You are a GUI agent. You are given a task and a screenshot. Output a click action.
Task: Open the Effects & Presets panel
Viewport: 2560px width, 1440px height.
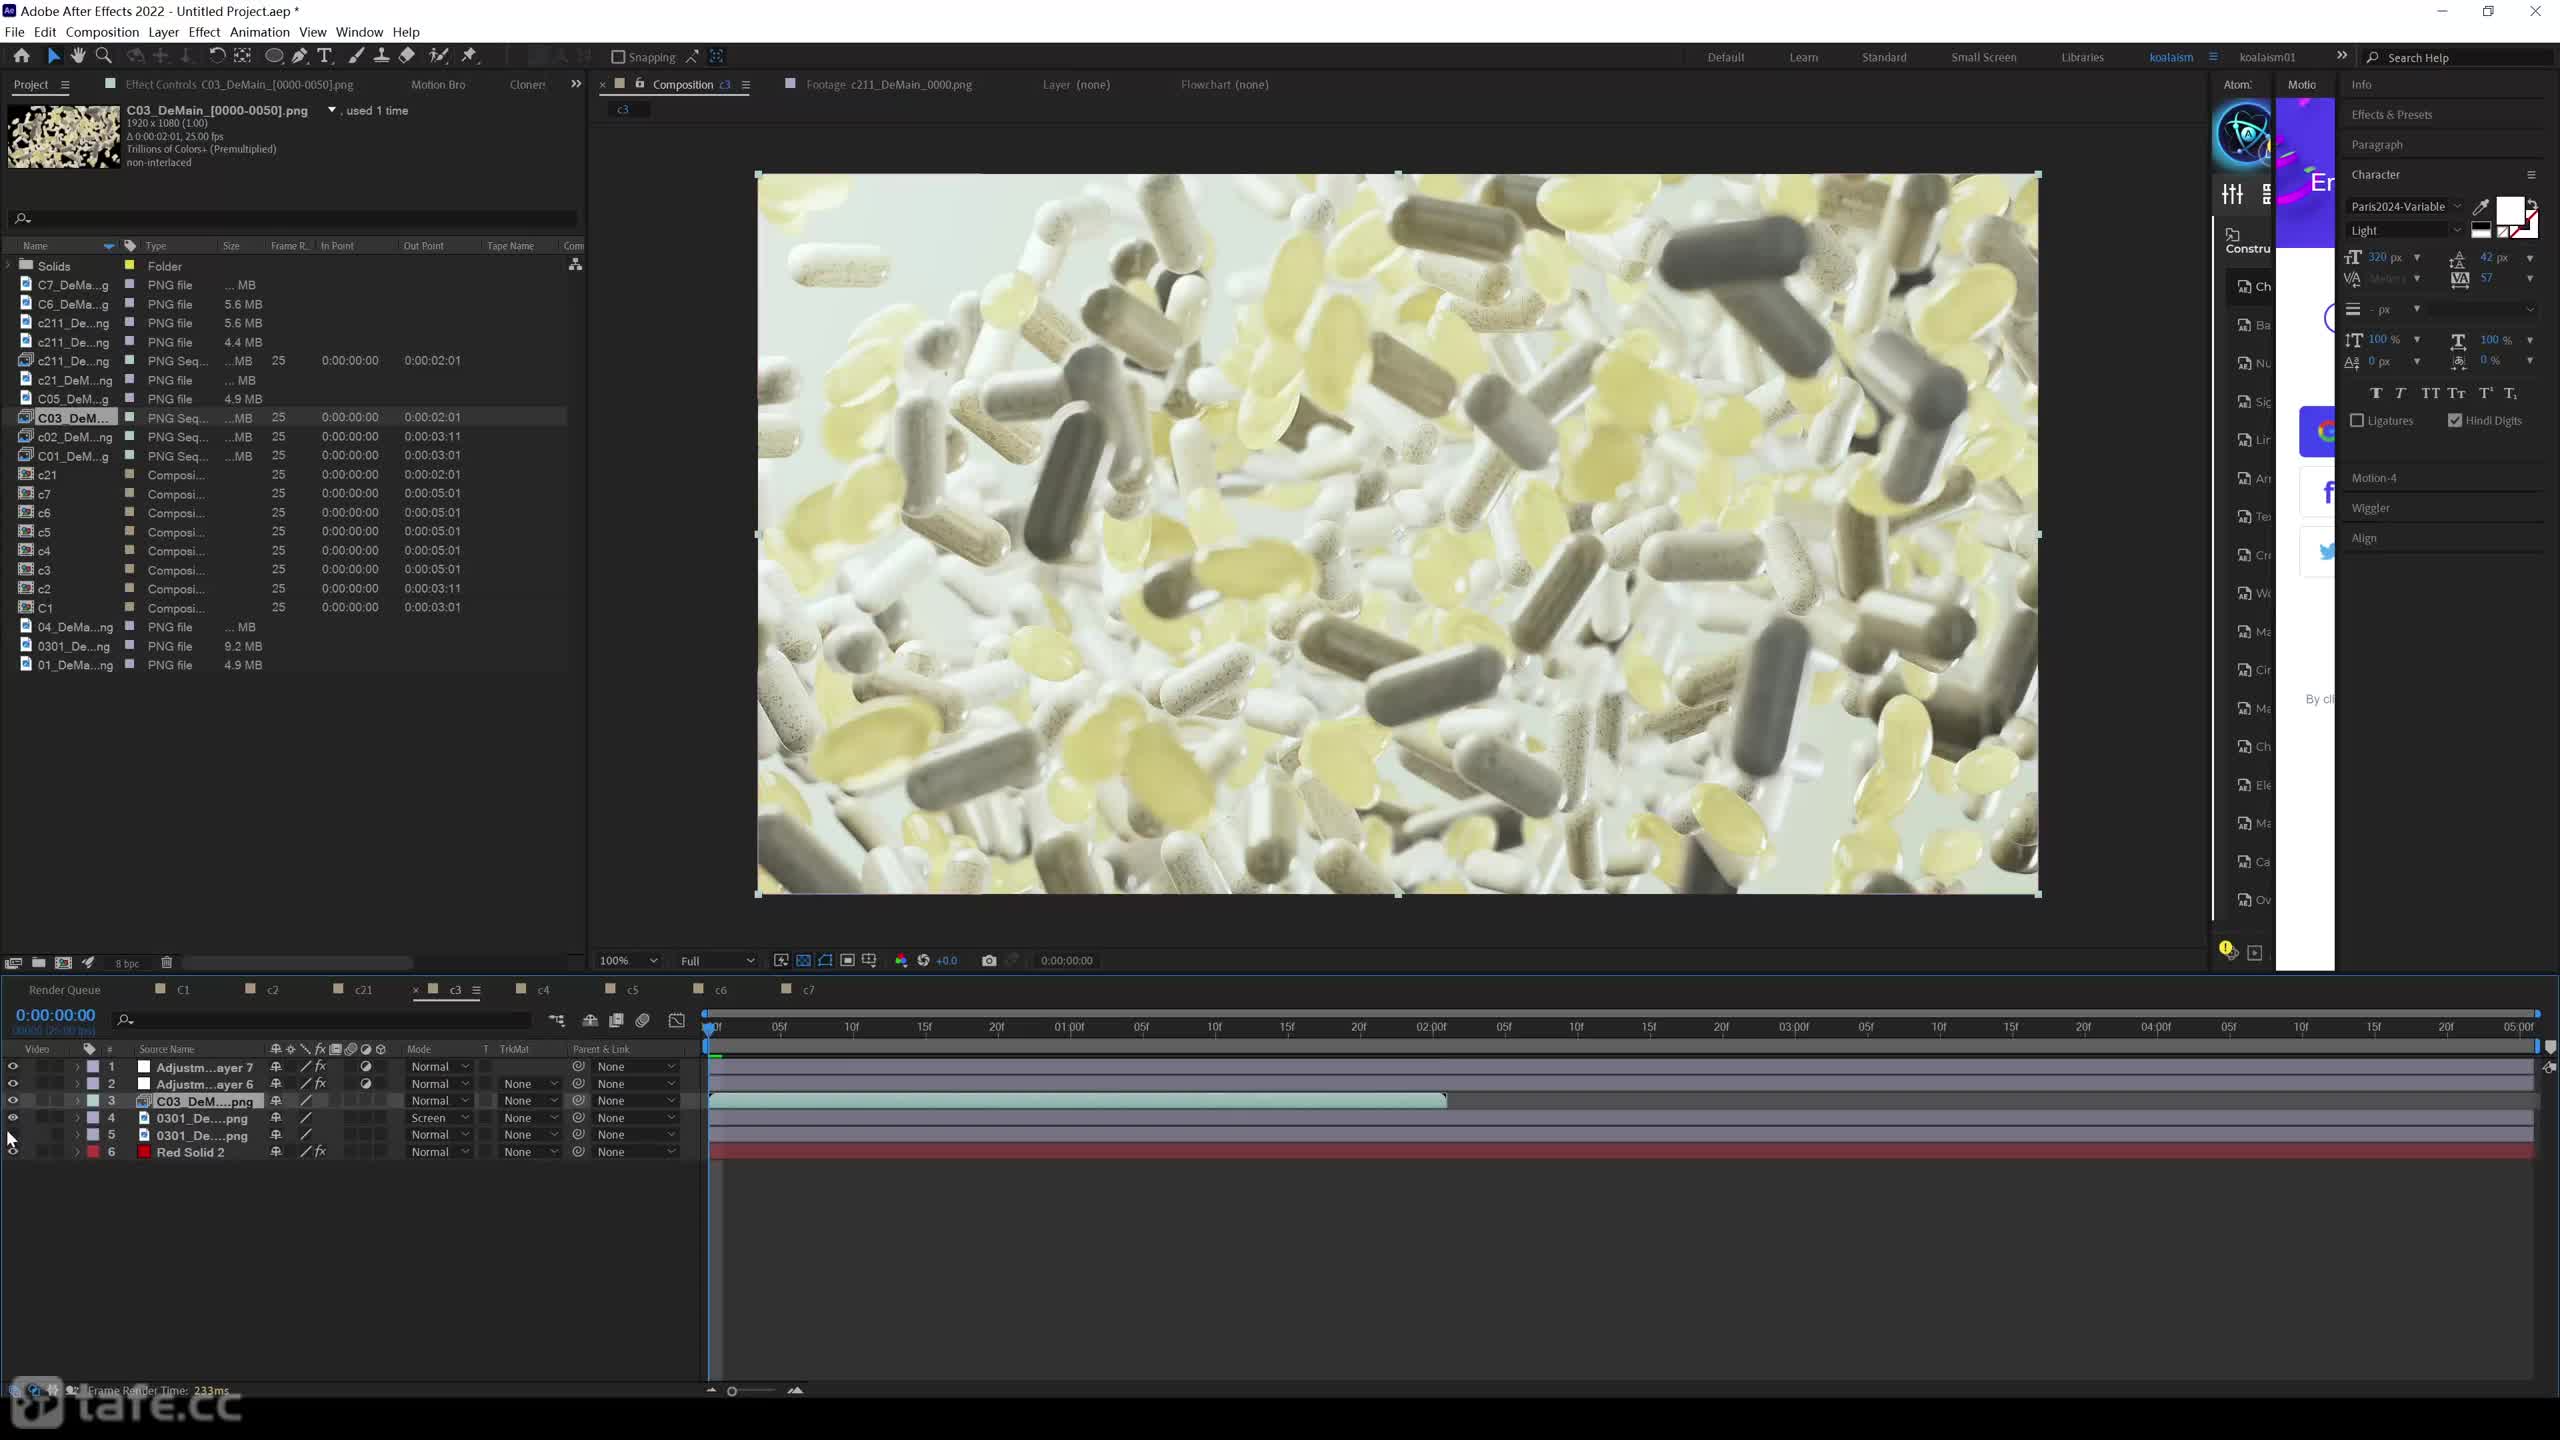coord(2391,115)
